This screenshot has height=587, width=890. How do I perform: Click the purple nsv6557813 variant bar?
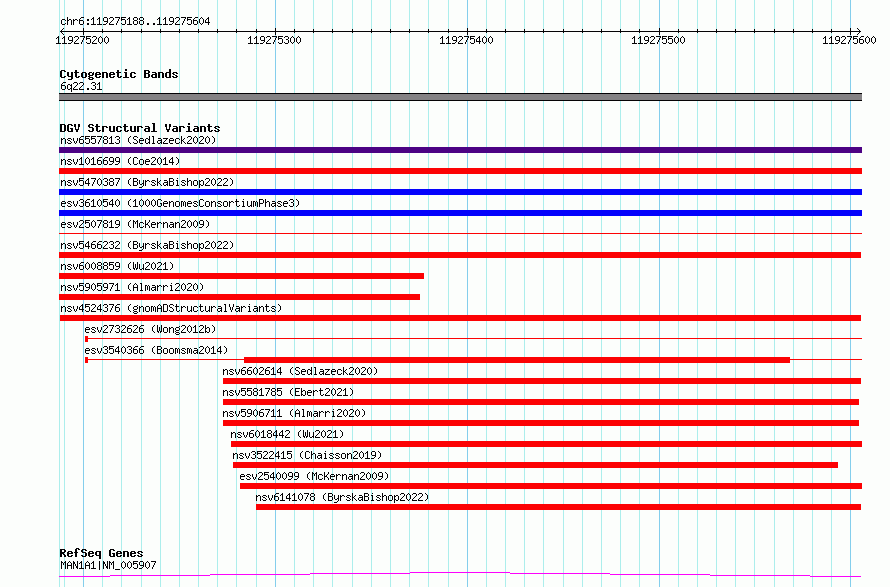[460, 150]
